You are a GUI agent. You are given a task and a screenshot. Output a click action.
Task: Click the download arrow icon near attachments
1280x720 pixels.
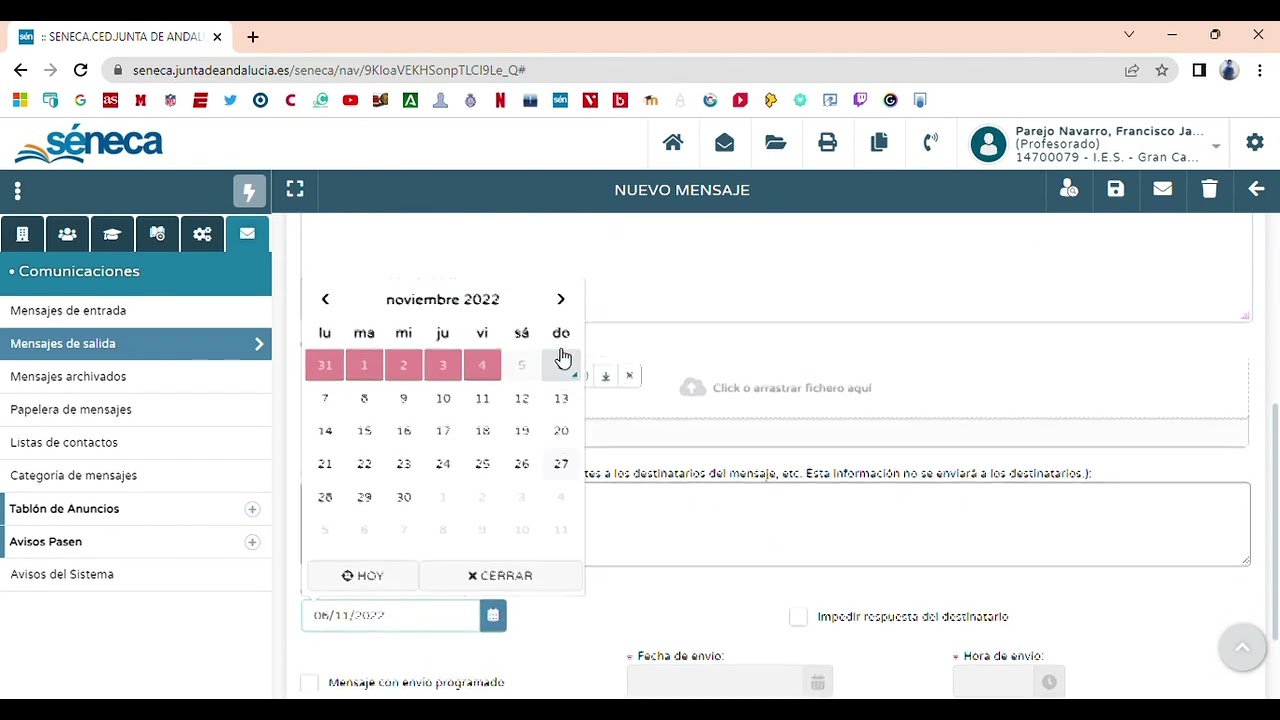pos(605,376)
